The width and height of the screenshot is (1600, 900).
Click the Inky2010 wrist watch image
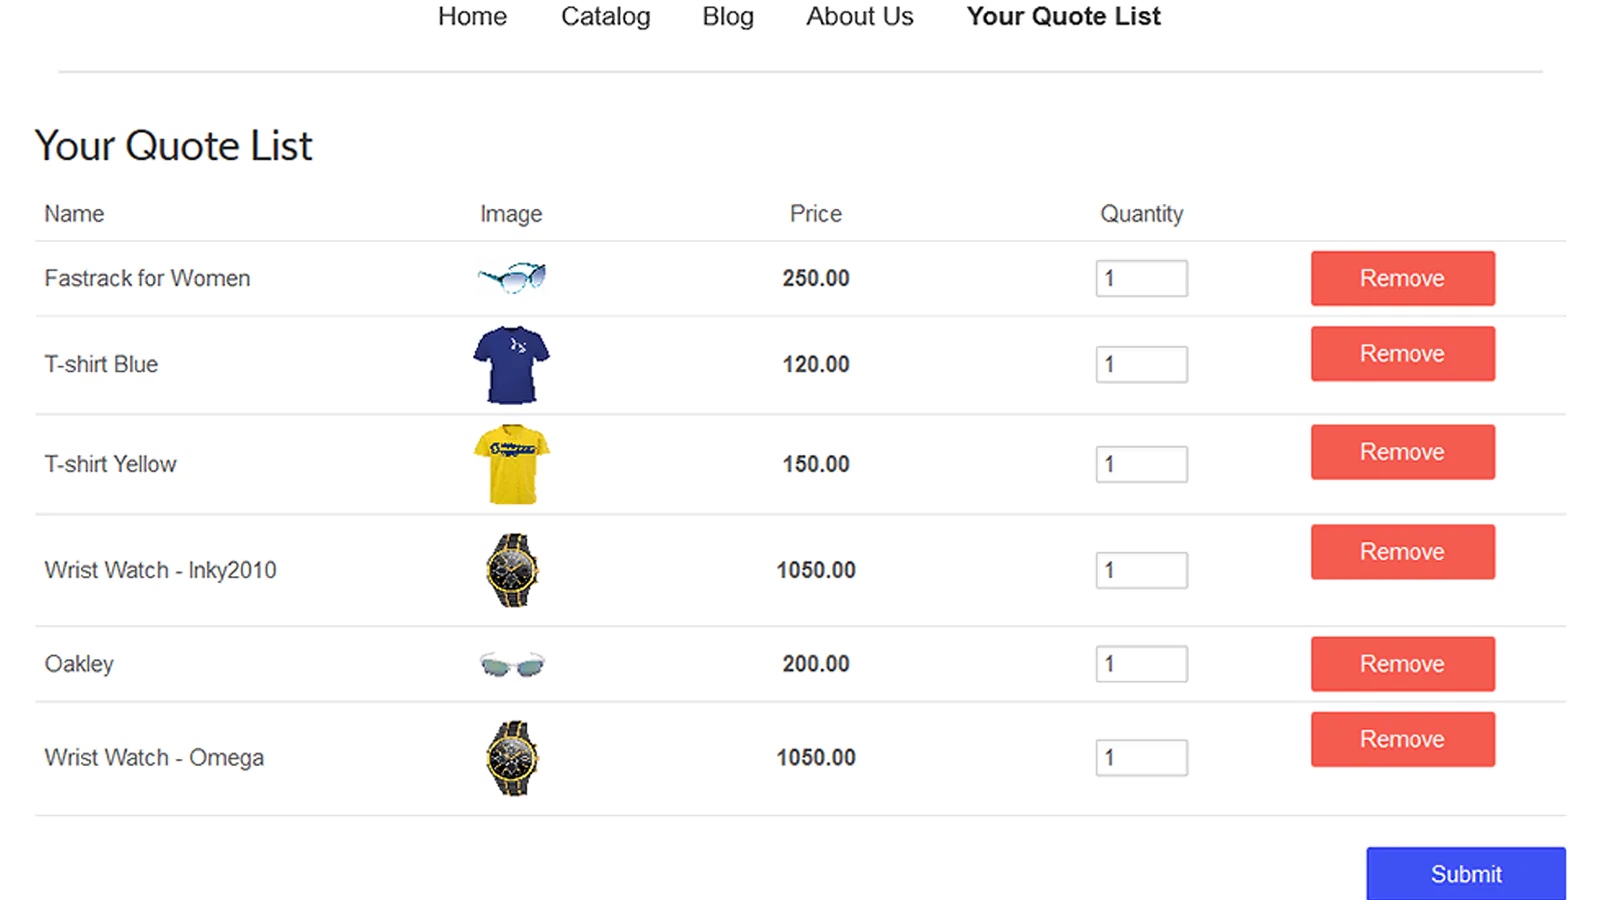512,570
